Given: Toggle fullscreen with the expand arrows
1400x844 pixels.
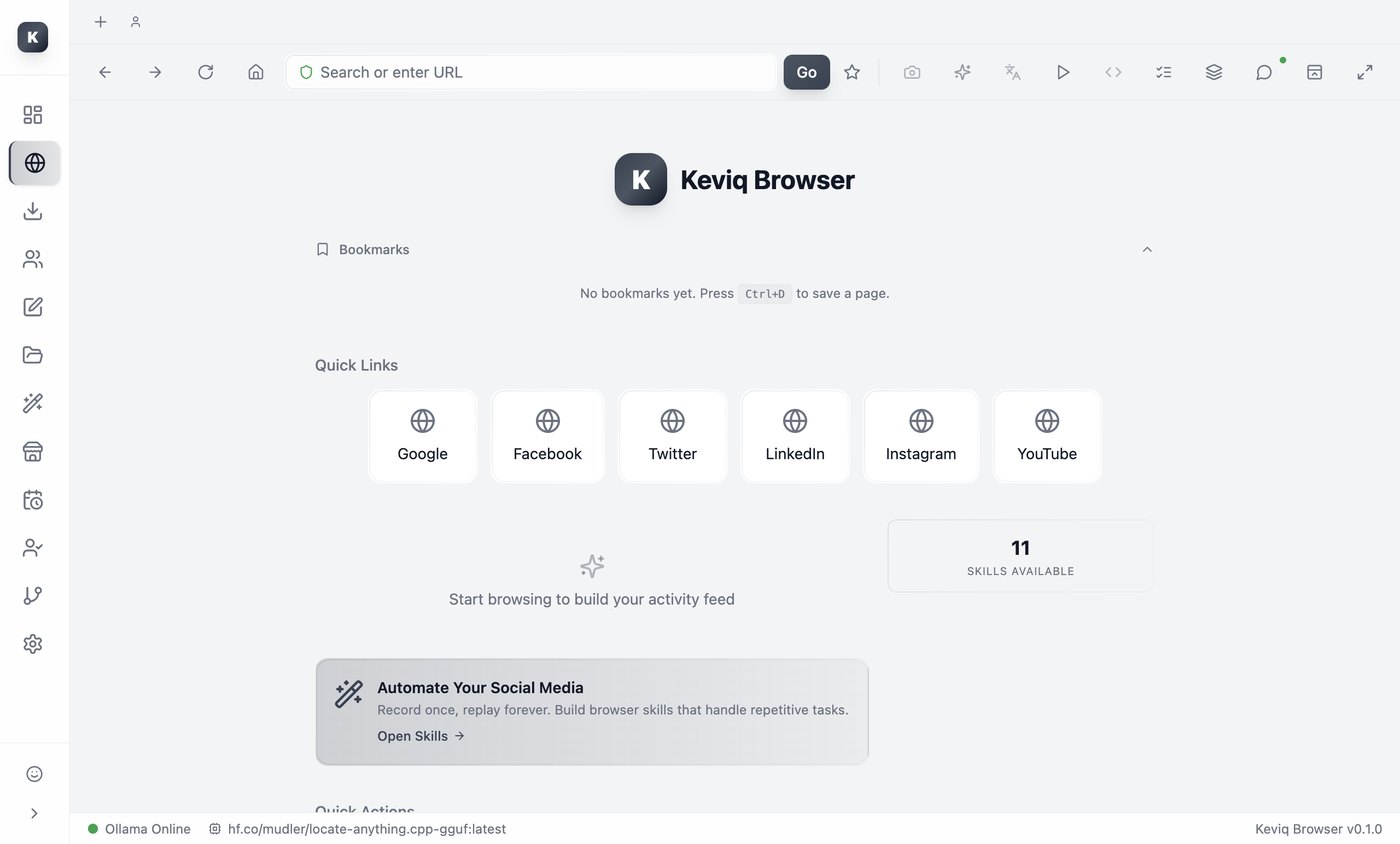Looking at the screenshot, I should (x=1365, y=72).
